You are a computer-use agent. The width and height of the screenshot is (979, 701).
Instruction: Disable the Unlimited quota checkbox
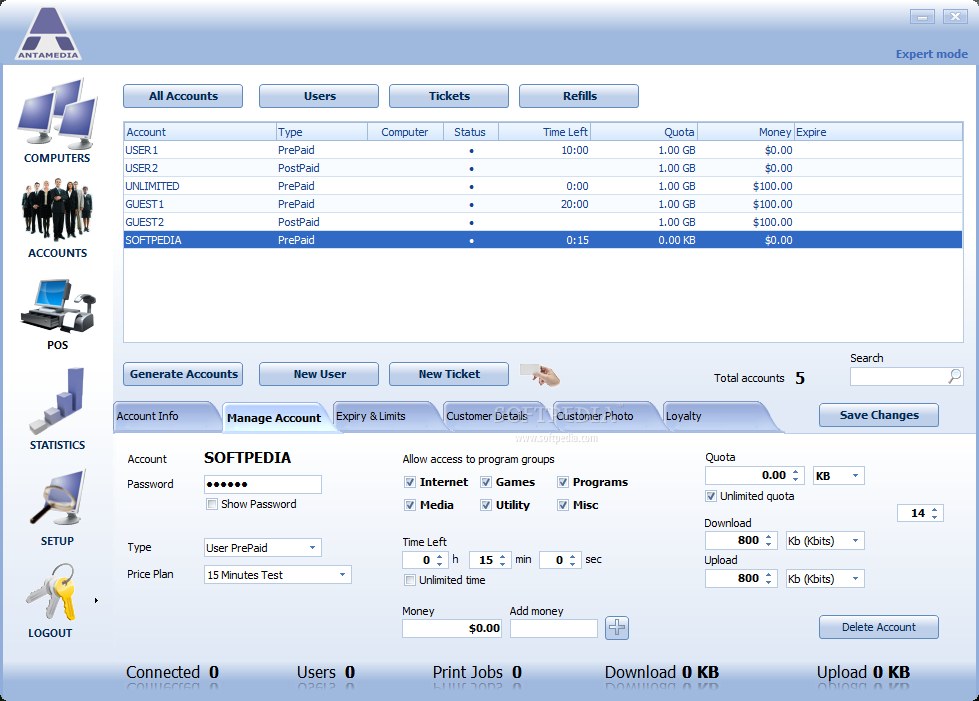(x=711, y=496)
